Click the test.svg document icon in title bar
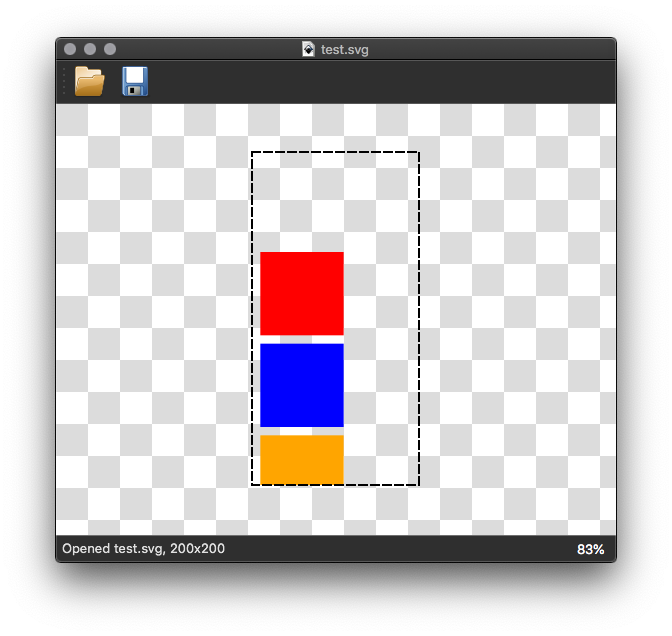The width and height of the screenshot is (672, 636). [308, 49]
